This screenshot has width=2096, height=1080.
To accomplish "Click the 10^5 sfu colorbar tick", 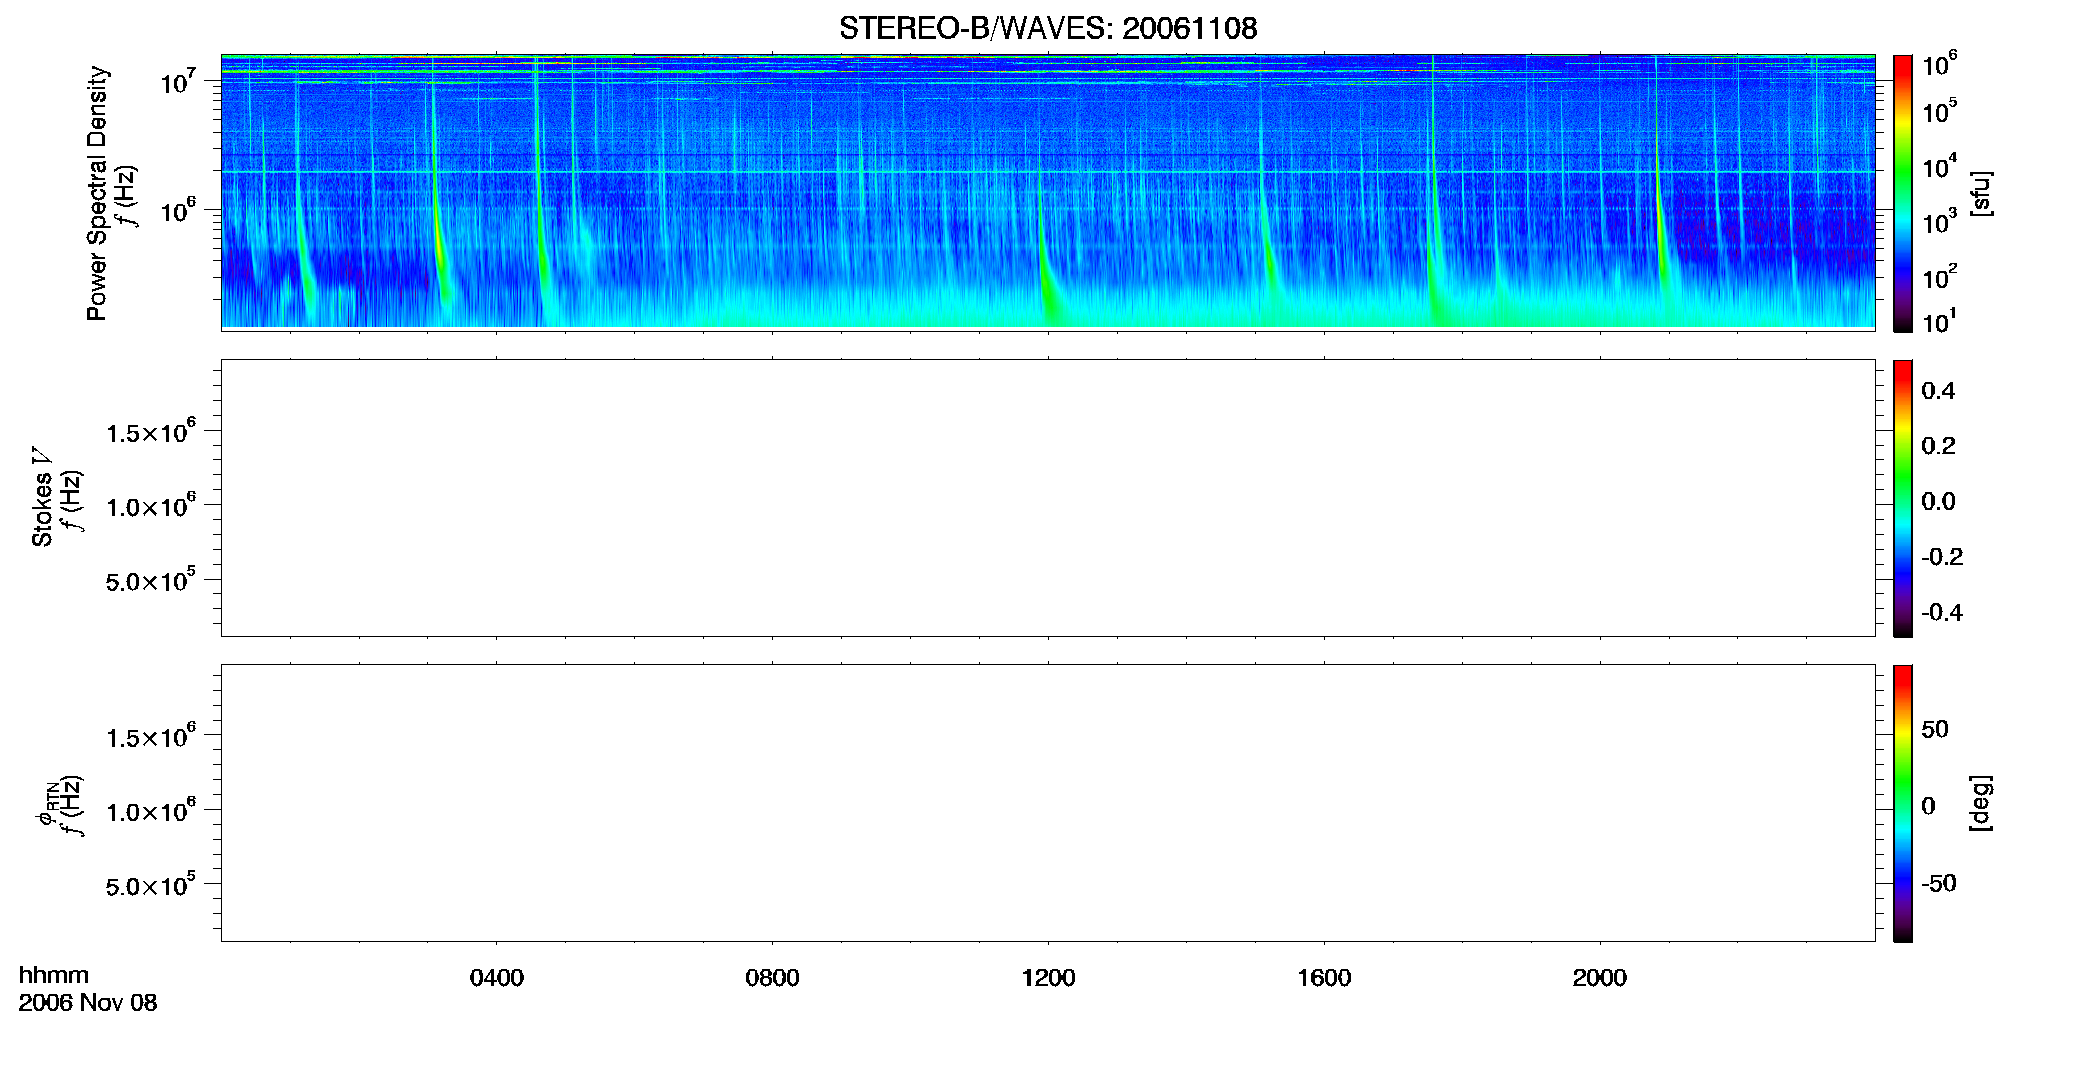I will pos(1940,111).
